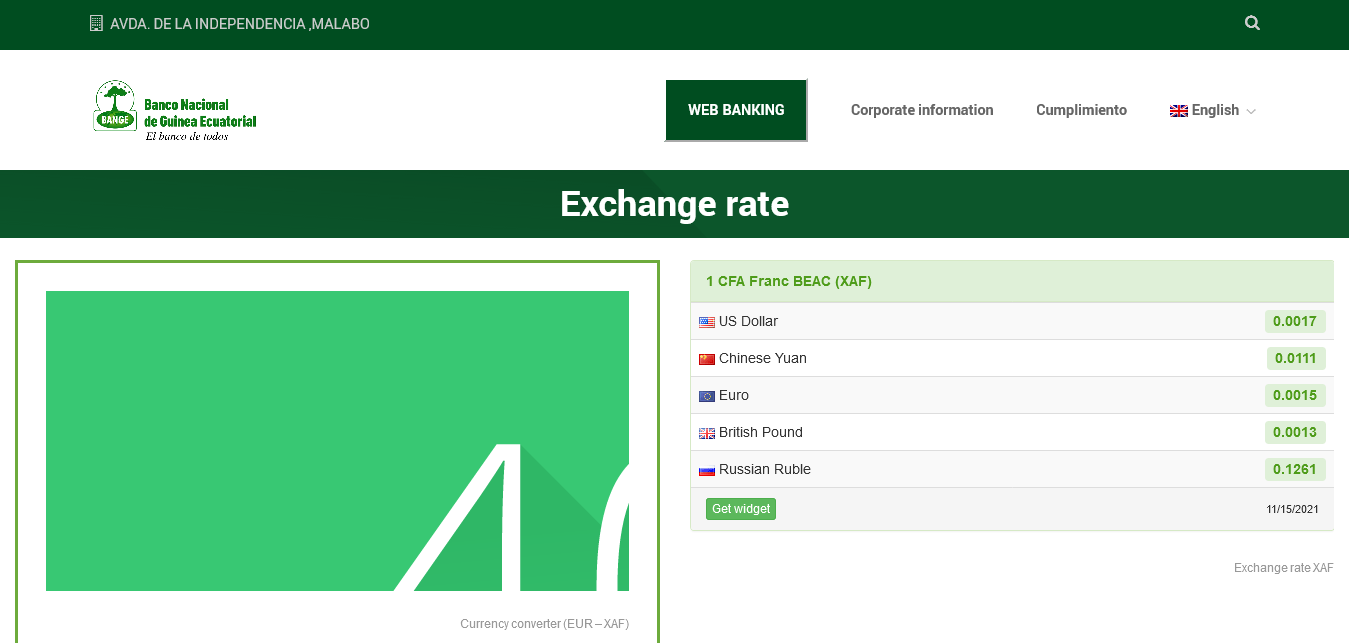Click the building icon beside the address
Screen dimensions: 1366x643
coord(96,23)
